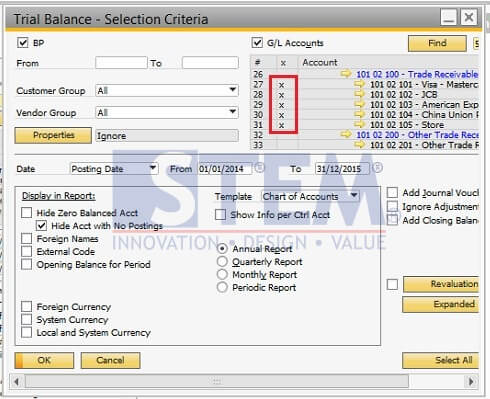
Task: Enable Hide Zero Balanced Acct
Action: pos(26,213)
